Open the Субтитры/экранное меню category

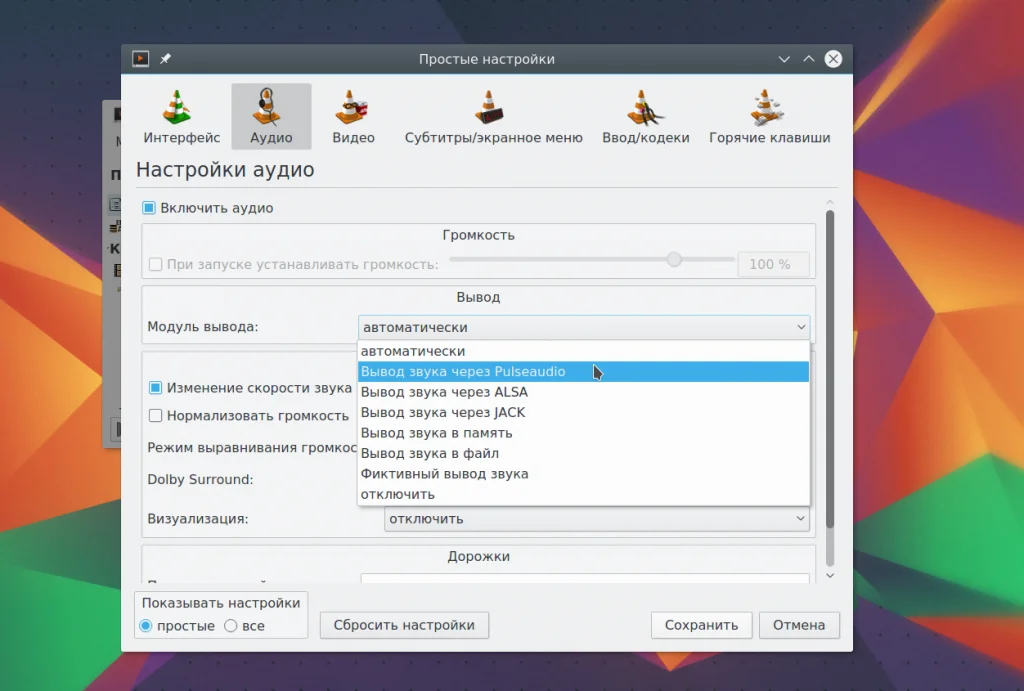(x=493, y=117)
